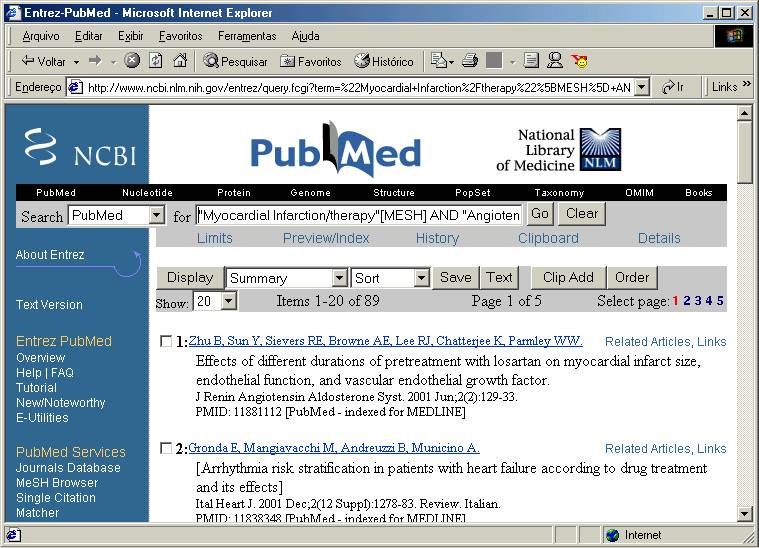
Task: Open the Exibir menu
Action: click(x=131, y=36)
